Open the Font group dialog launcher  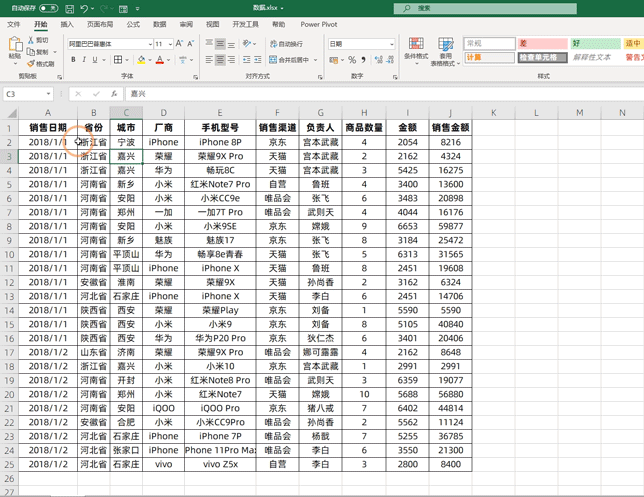pos(196,77)
